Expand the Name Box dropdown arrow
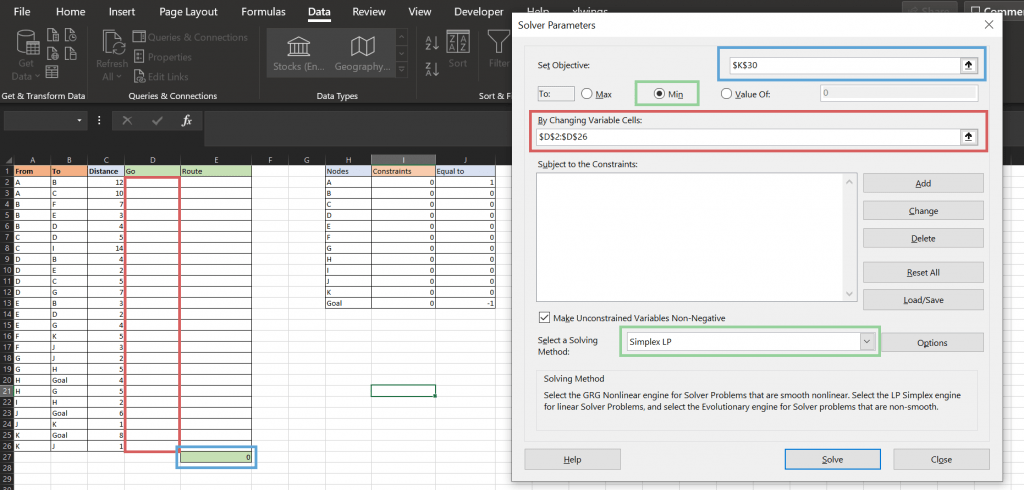The height and width of the screenshot is (490, 1024). pos(80,120)
